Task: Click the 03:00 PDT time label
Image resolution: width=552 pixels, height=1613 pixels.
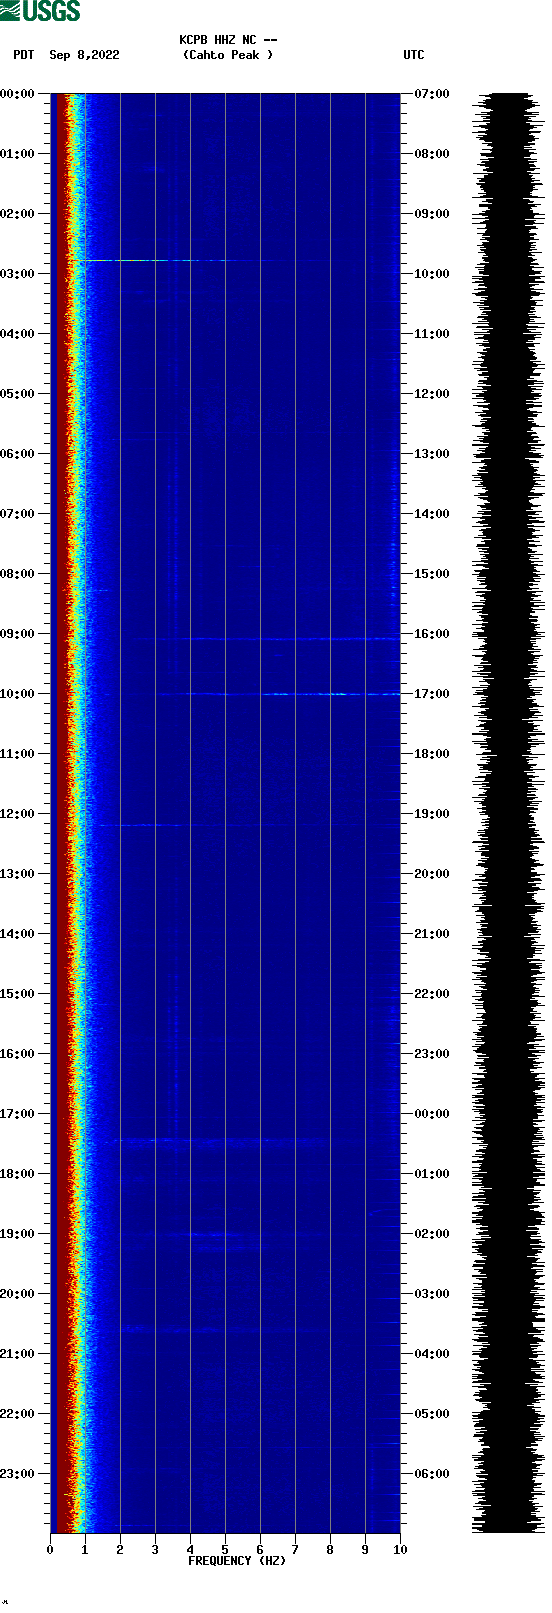Action: [x=18, y=274]
